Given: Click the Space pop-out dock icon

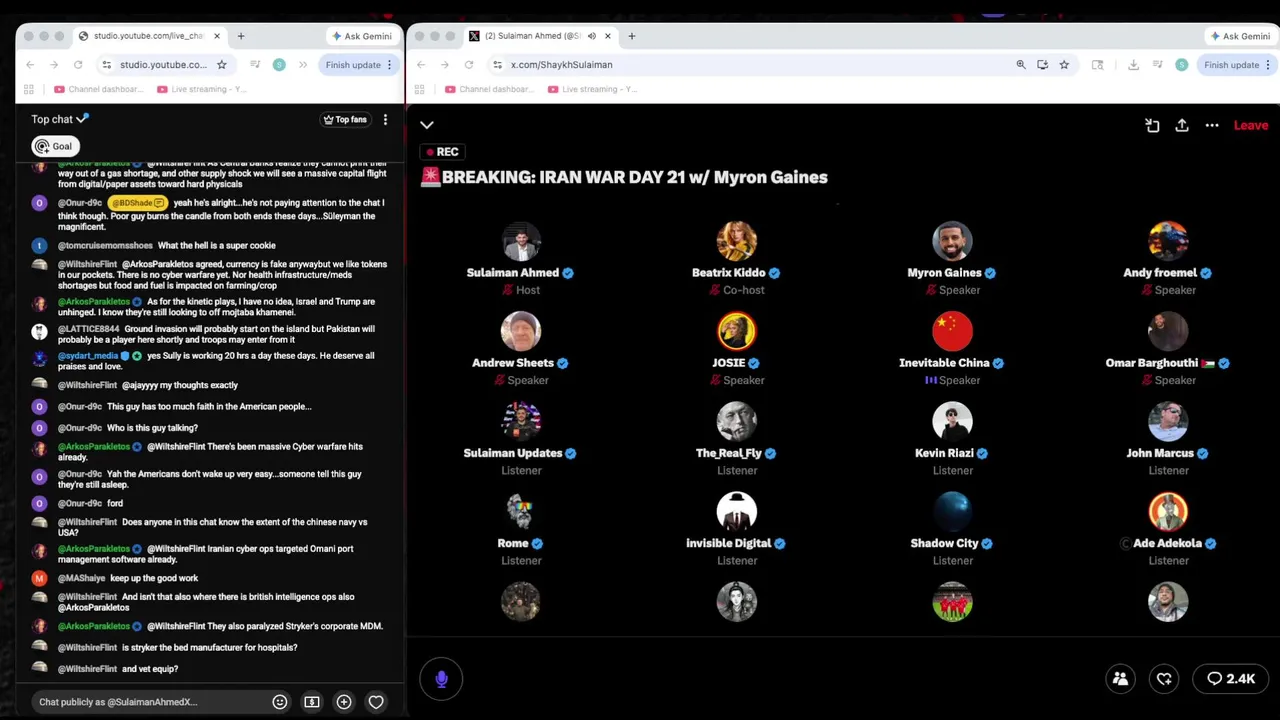Looking at the screenshot, I should [1152, 125].
